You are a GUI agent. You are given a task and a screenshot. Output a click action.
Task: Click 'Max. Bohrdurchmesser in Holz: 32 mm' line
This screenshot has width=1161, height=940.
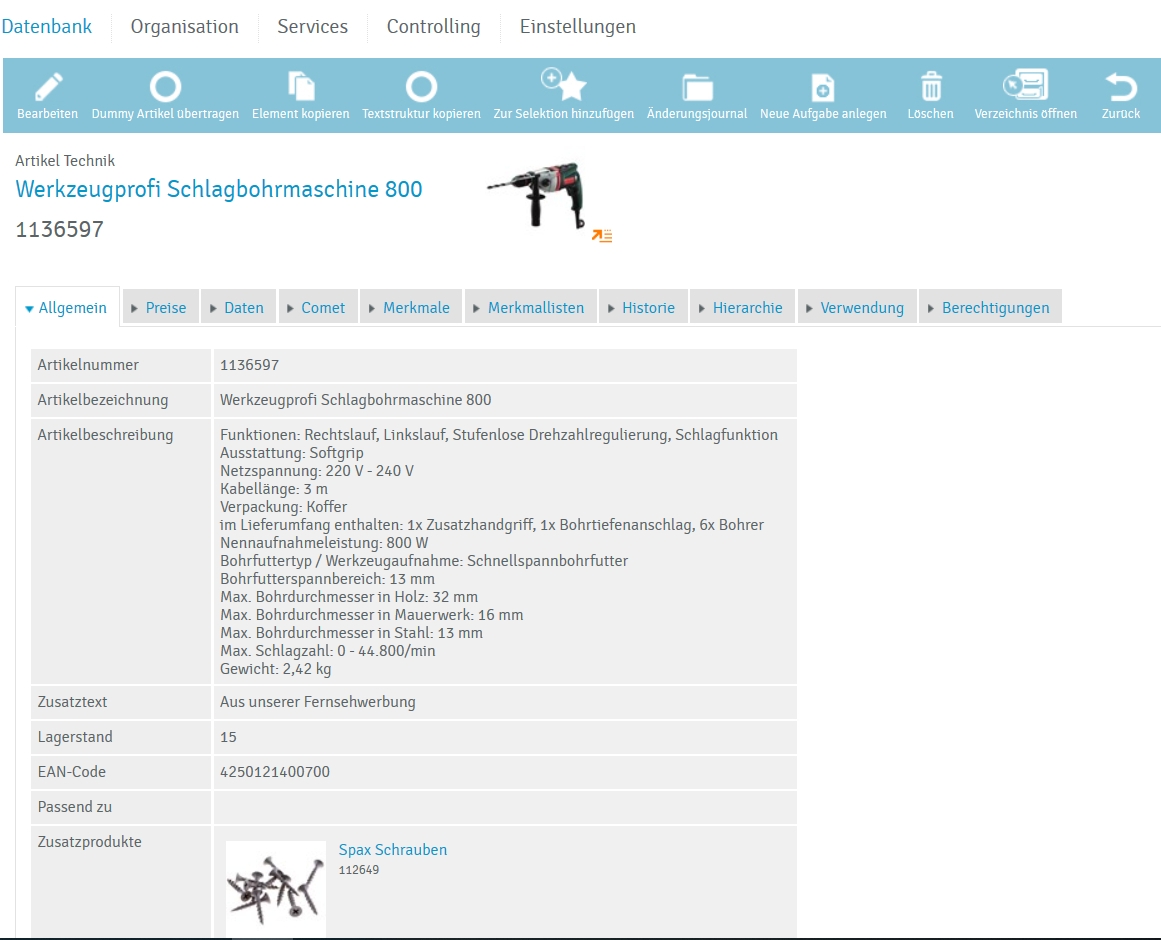click(x=349, y=597)
